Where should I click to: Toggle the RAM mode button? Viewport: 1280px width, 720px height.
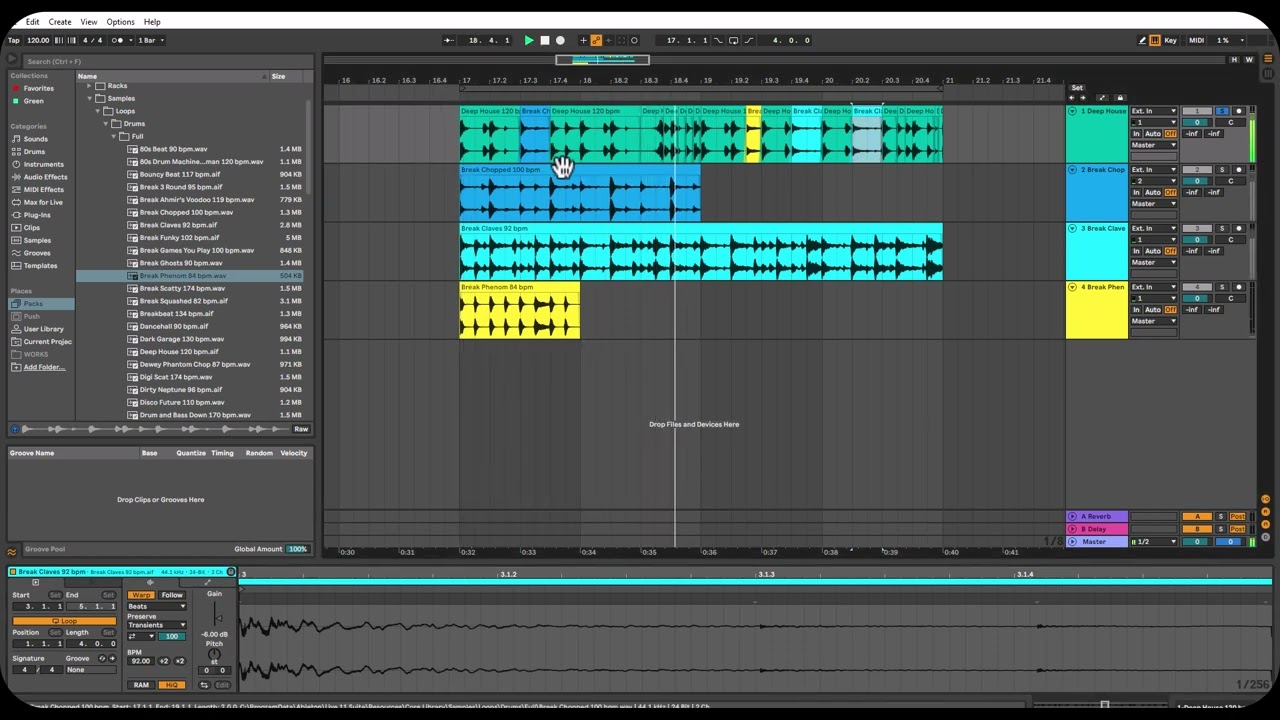(141, 685)
